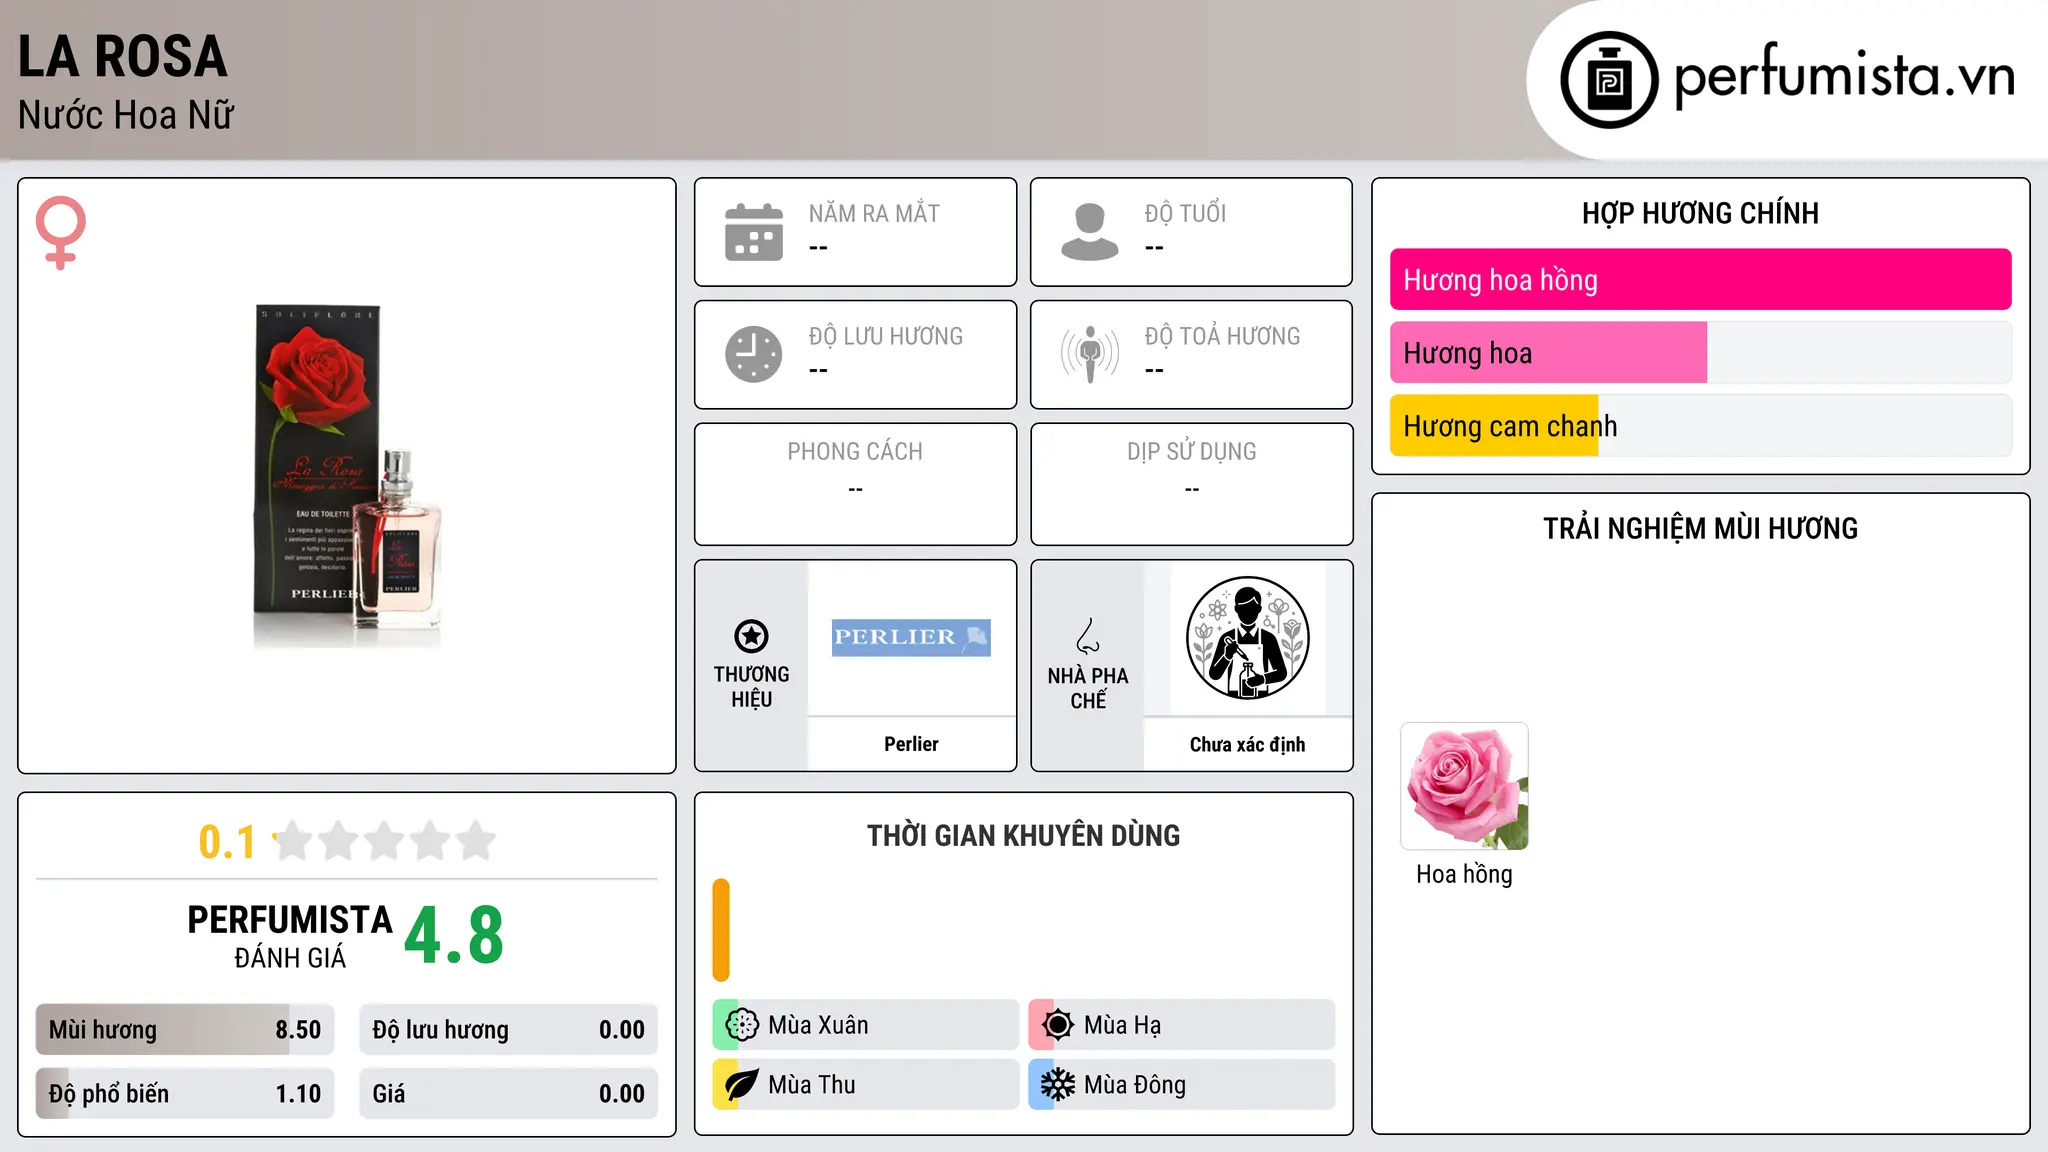Click the orange recommended time bar

pos(721,930)
